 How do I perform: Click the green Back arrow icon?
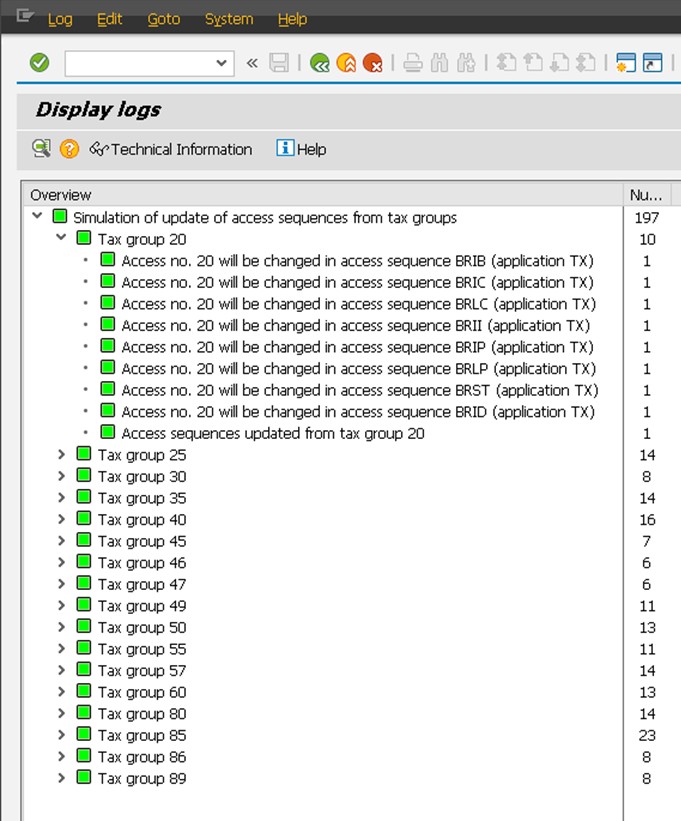pos(320,63)
